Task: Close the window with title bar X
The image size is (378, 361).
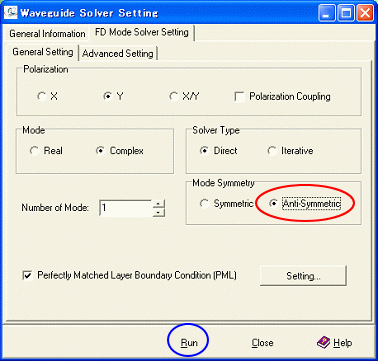Action: click(x=365, y=14)
